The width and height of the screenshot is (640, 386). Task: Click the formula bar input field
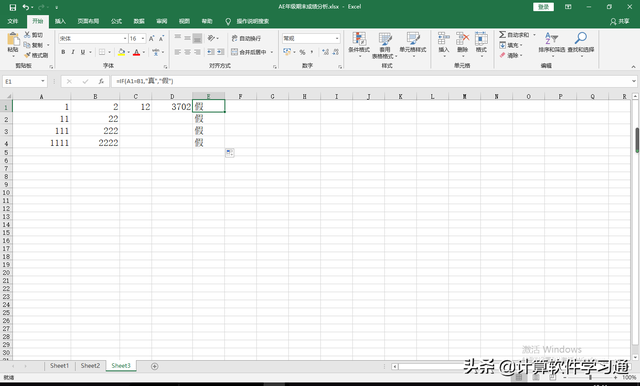click(x=371, y=81)
